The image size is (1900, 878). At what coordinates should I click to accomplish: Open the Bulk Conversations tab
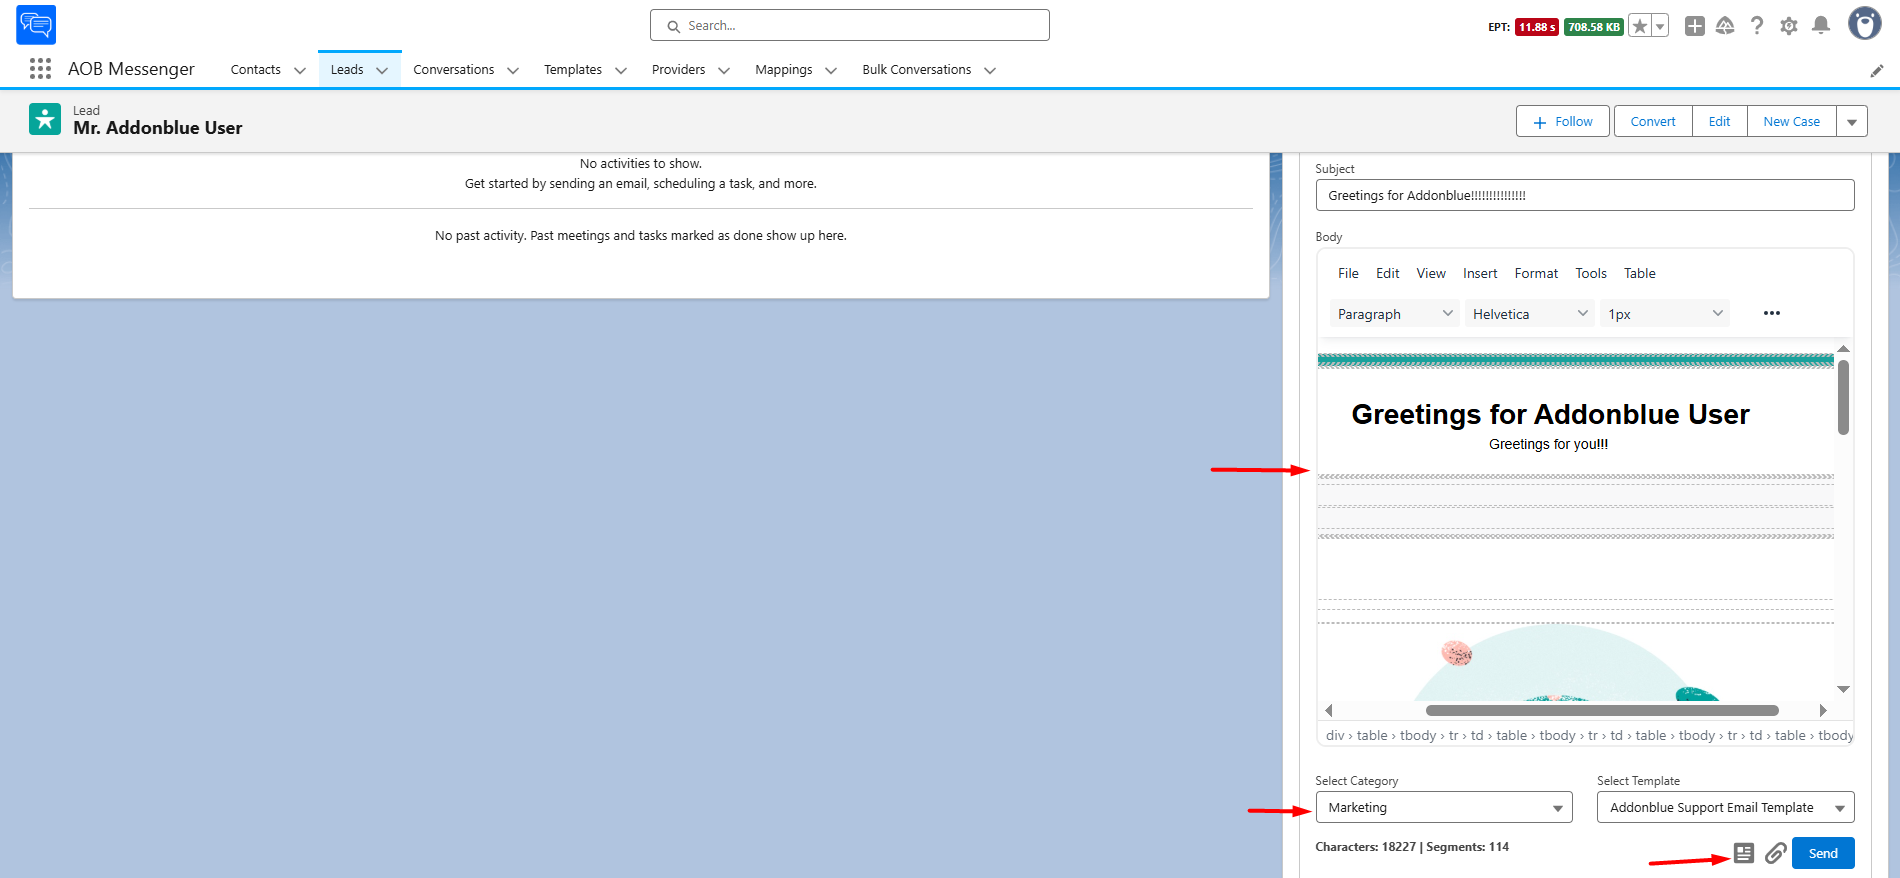pyautogui.click(x=917, y=70)
